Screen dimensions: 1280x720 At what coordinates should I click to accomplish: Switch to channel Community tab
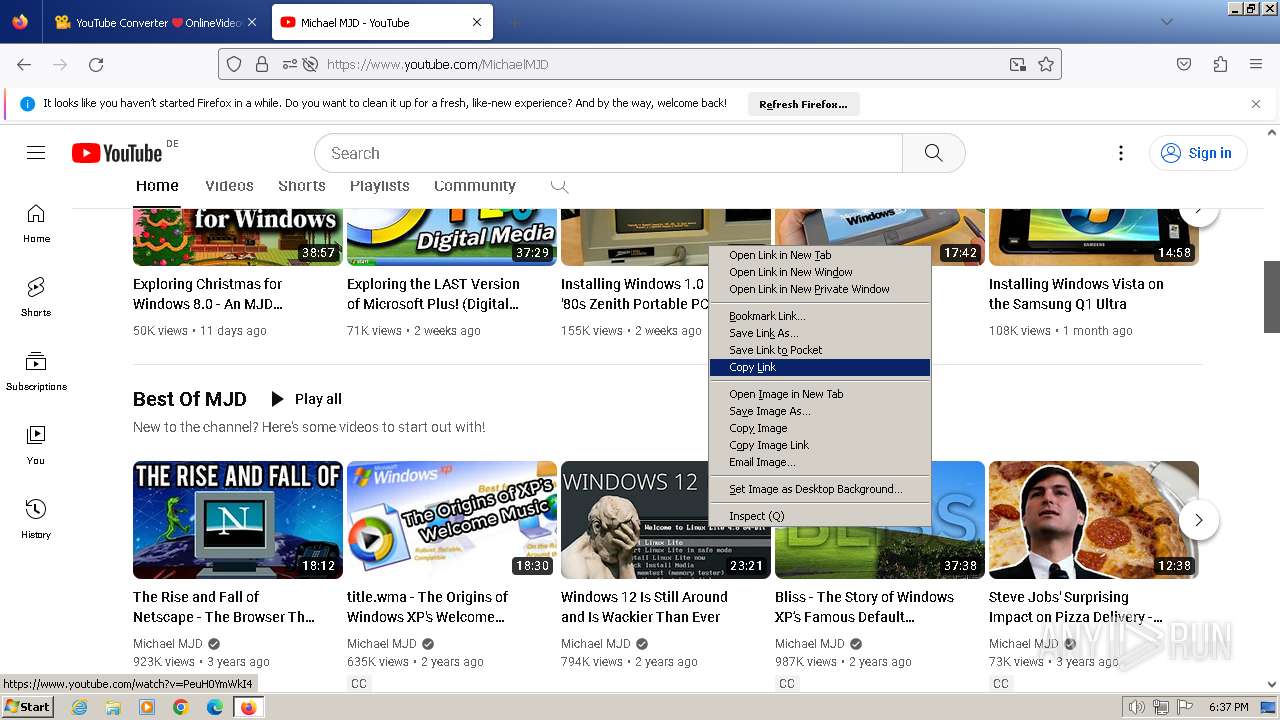coord(475,186)
